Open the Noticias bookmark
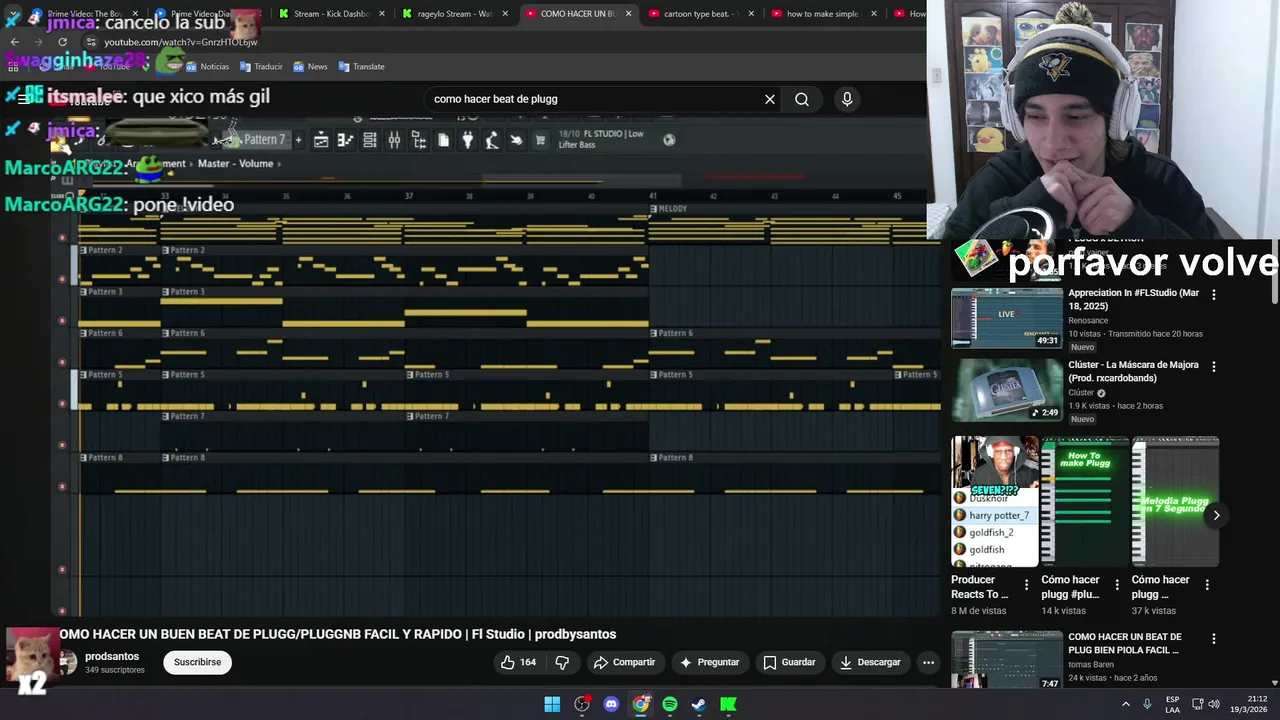This screenshot has width=1280, height=720. pos(207,66)
